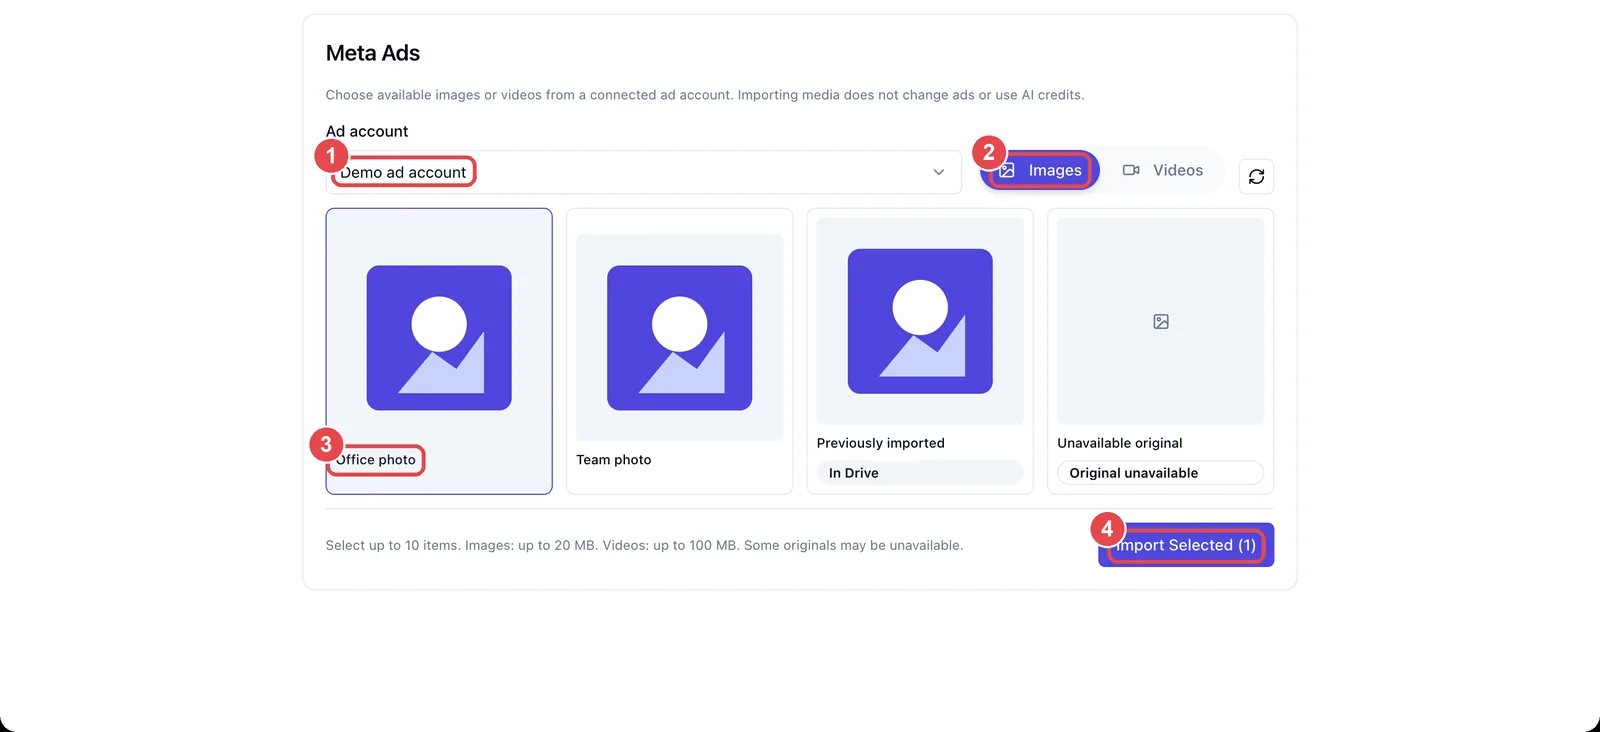Click the Import Selected (1) button

tap(1186, 545)
